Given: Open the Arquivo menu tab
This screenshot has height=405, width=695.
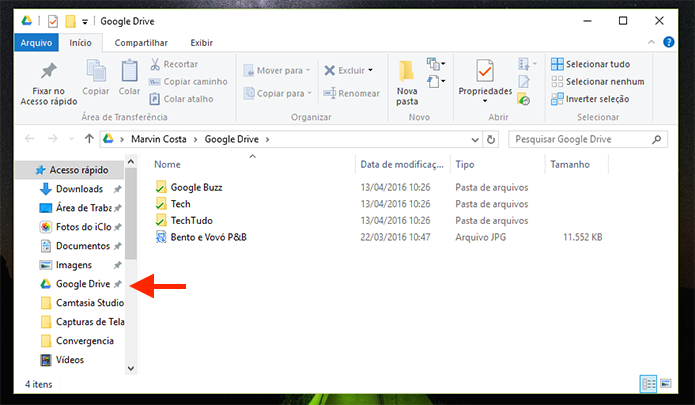Looking at the screenshot, I should point(36,43).
